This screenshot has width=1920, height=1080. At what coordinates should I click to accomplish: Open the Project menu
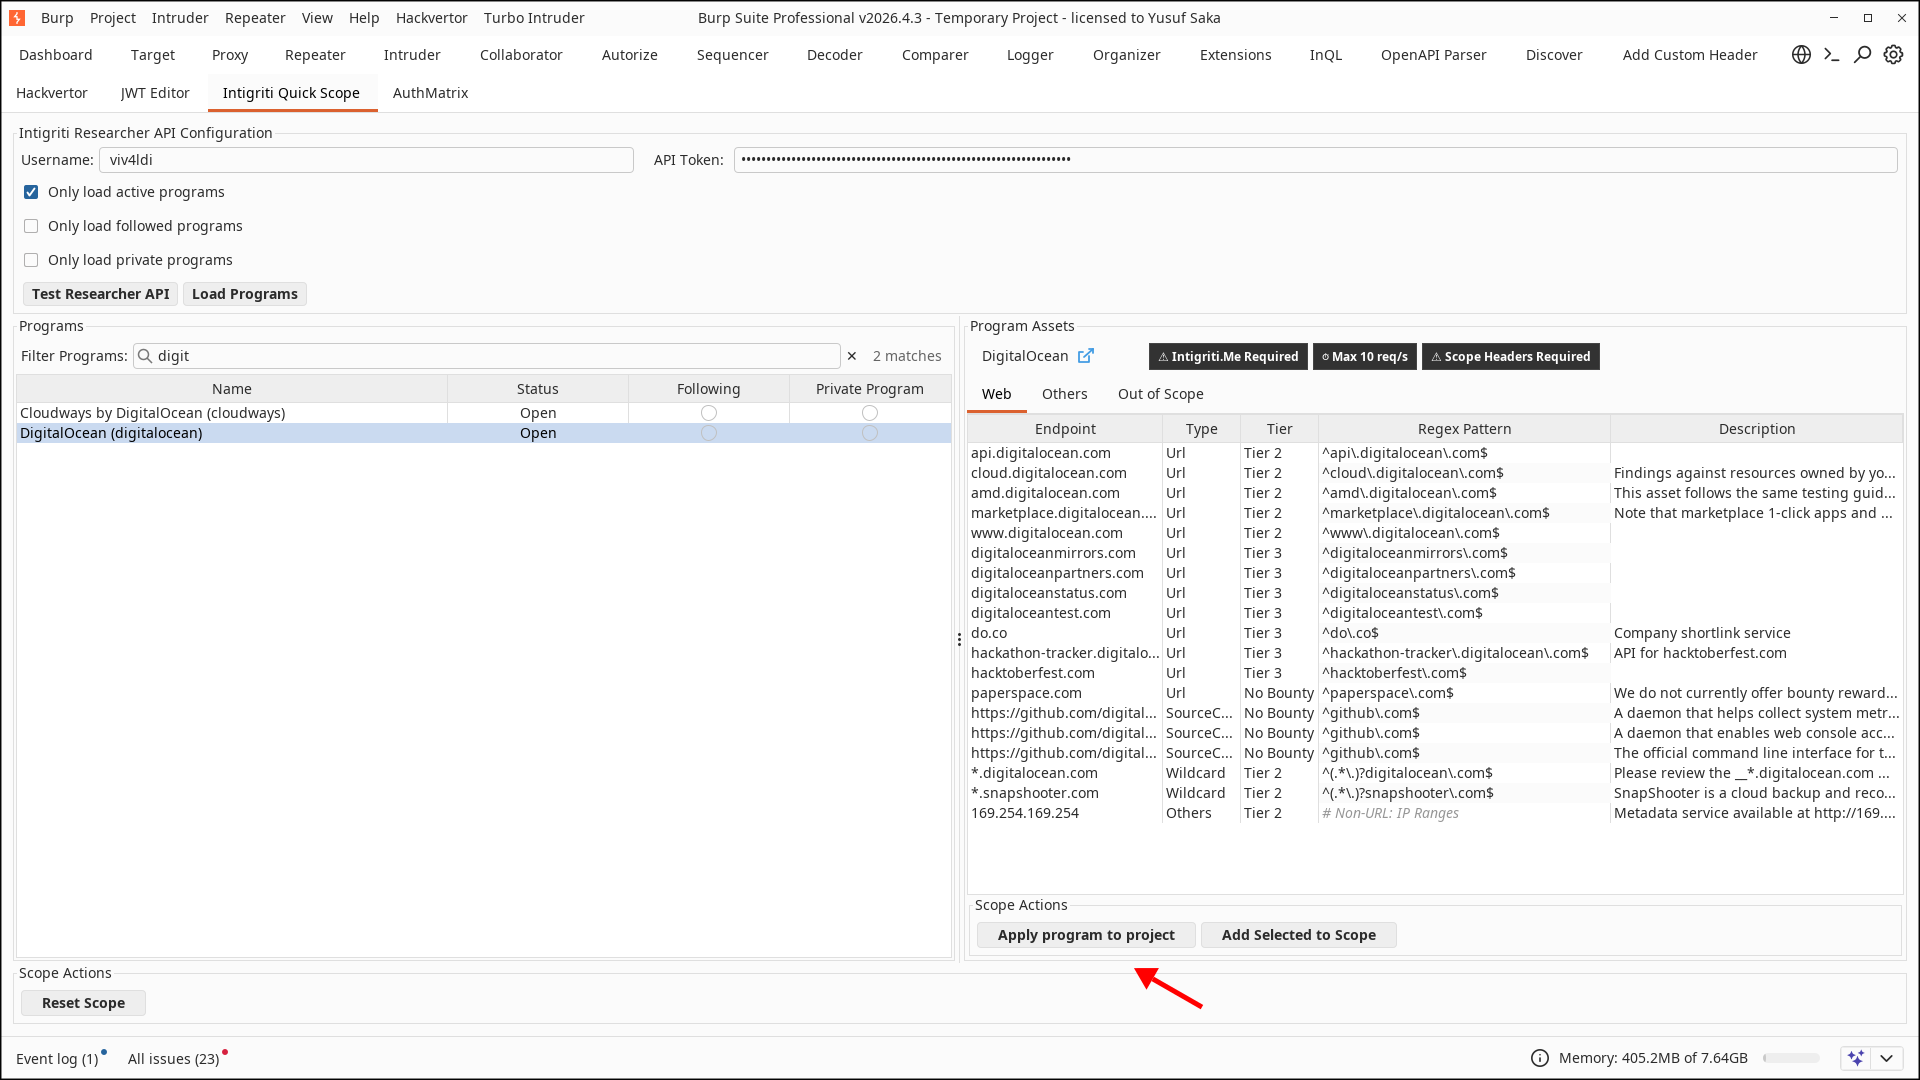(x=113, y=18)
